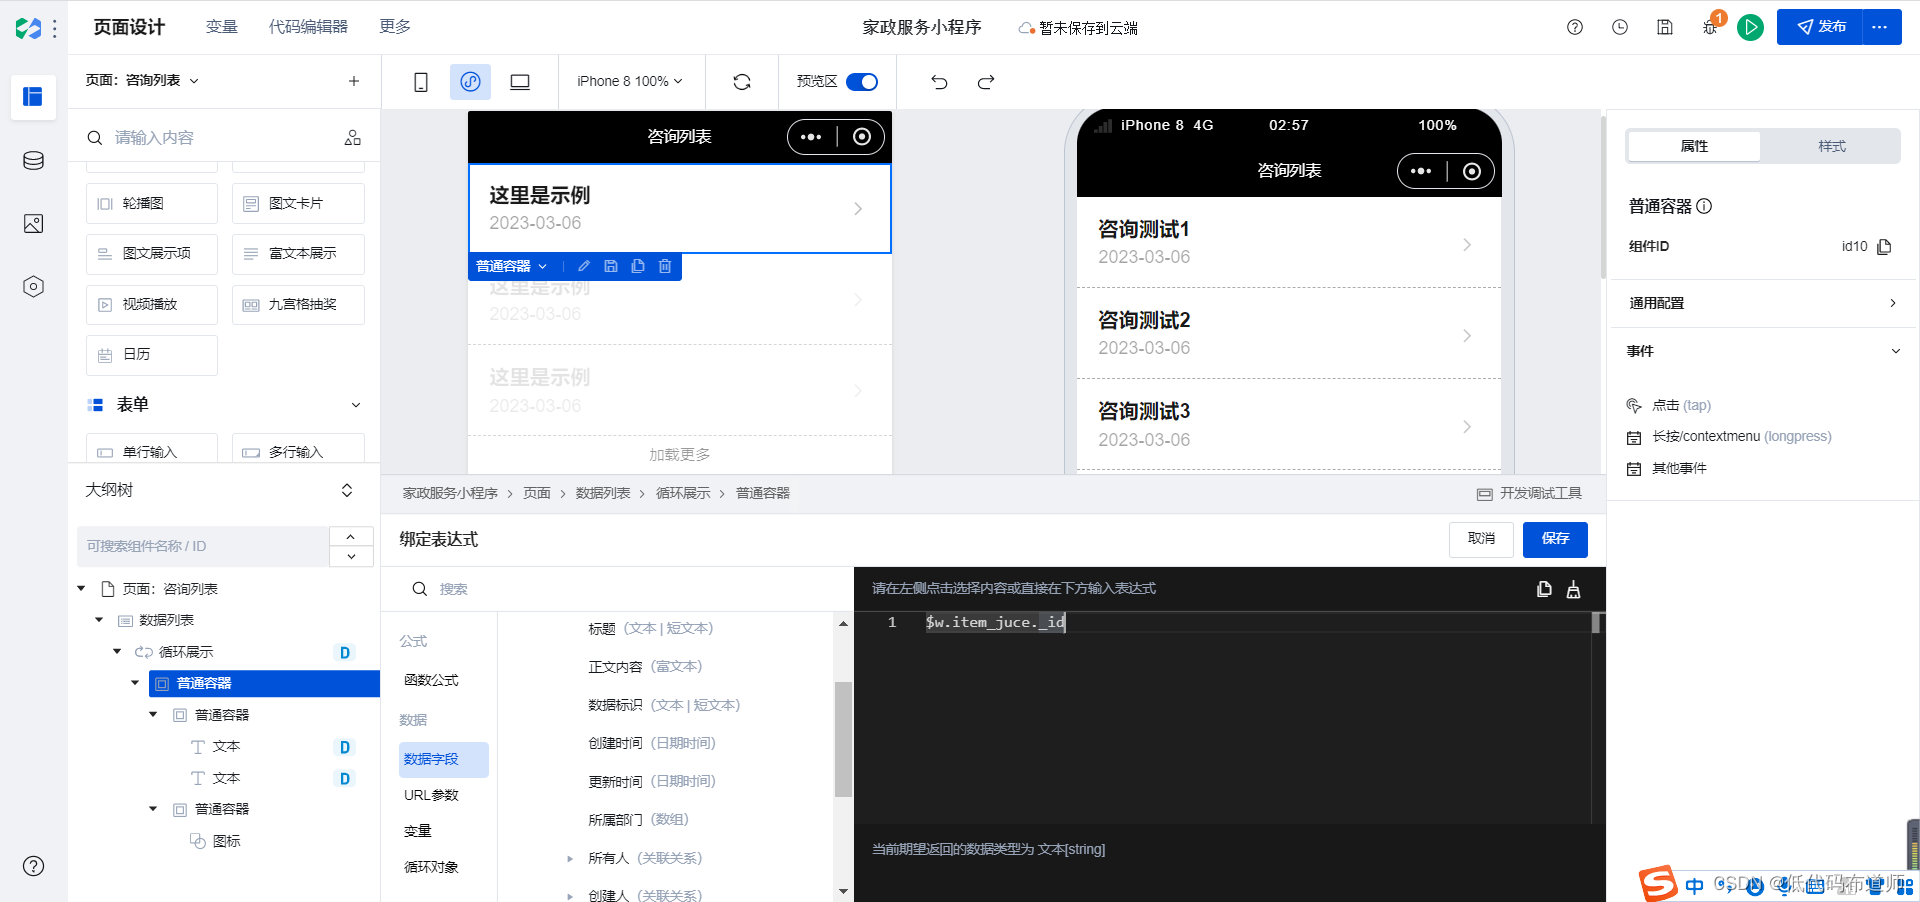Switch to the 样式 tab
This screenshot has height=902, width=1920.
pos(1831,146)
